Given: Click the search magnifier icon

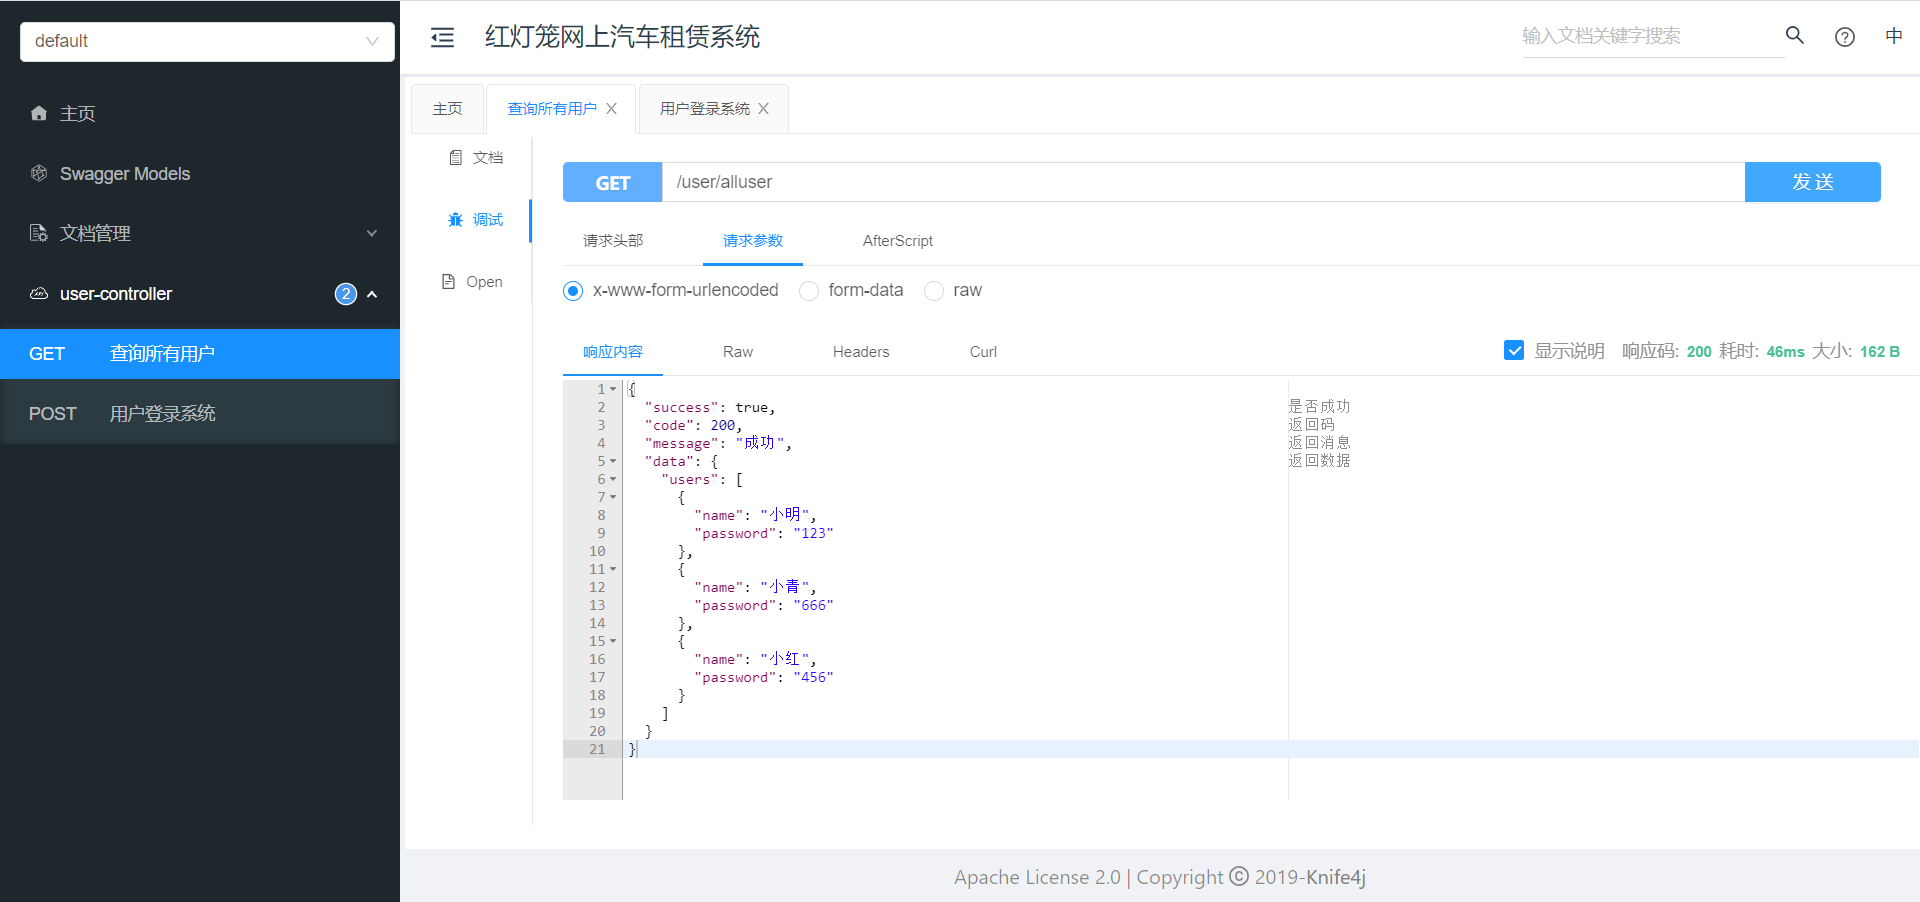Looking at the screenshot, I should (1795, 35).
